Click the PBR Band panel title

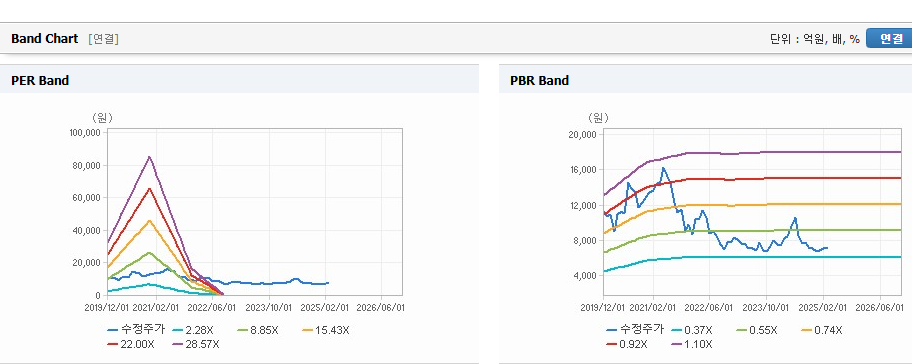pos(539,81)
